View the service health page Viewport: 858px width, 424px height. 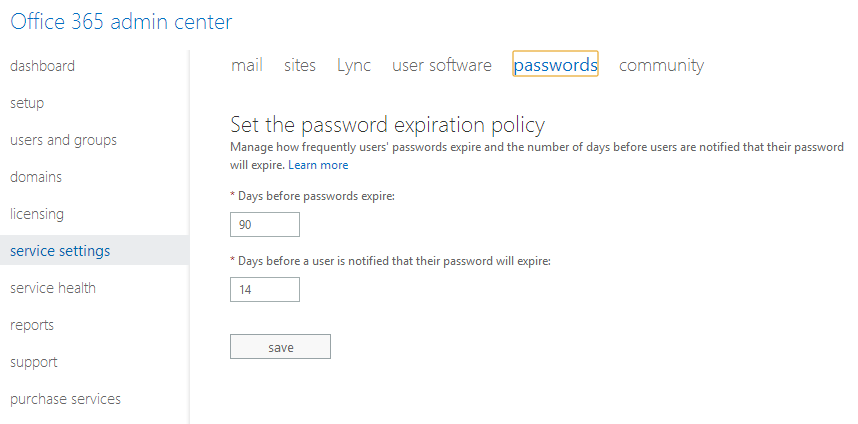(x=53, y=288)
